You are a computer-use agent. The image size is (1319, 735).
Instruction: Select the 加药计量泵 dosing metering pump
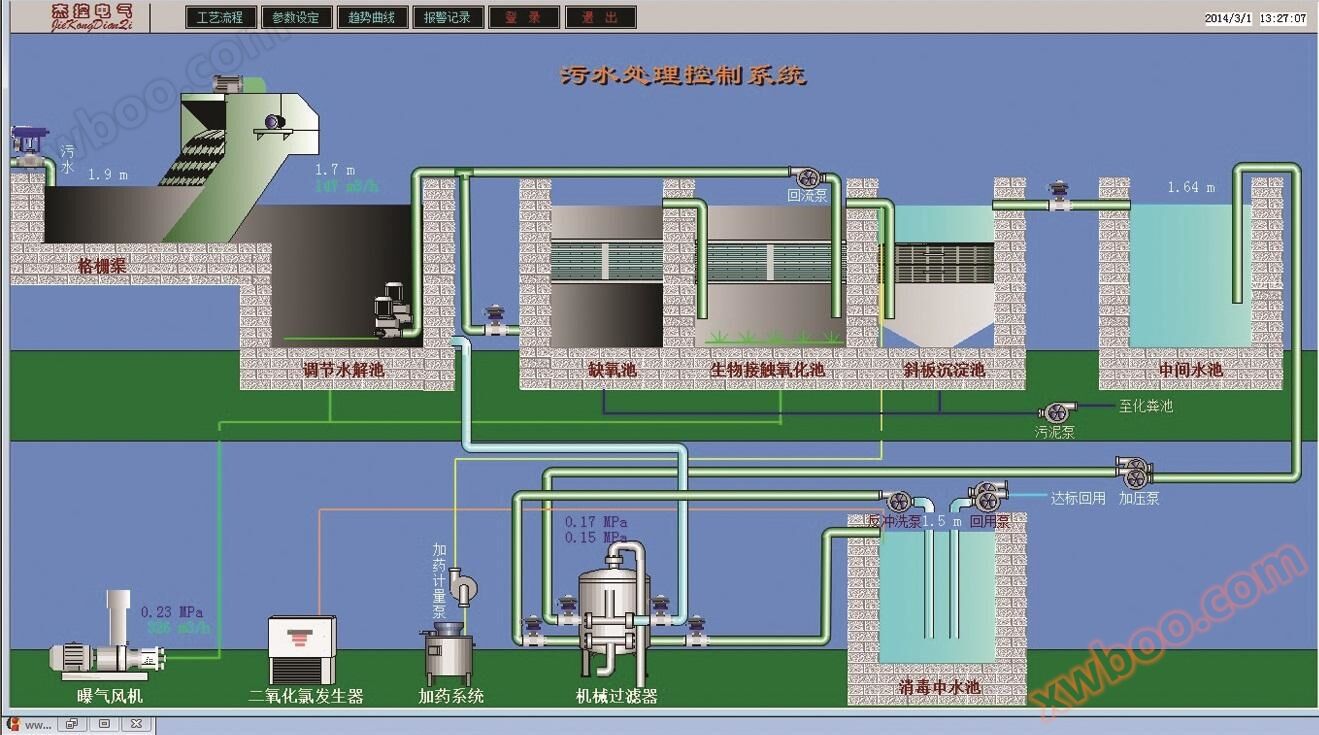point(460,584)
